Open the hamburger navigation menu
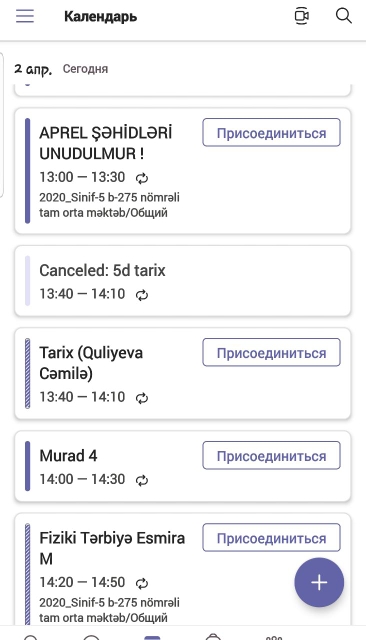The width and height of the screenshot is (366, 640). click(25, 16)
